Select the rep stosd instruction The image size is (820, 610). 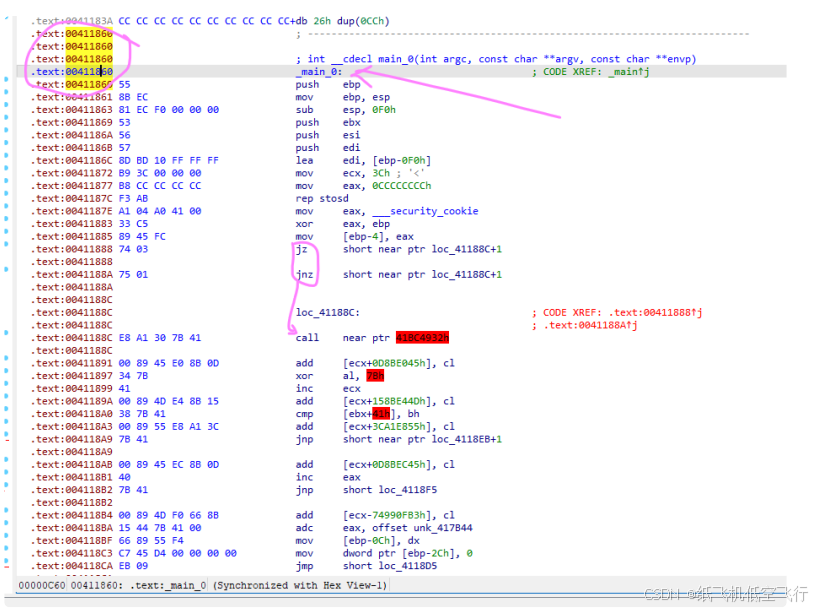tap(318, 198)
